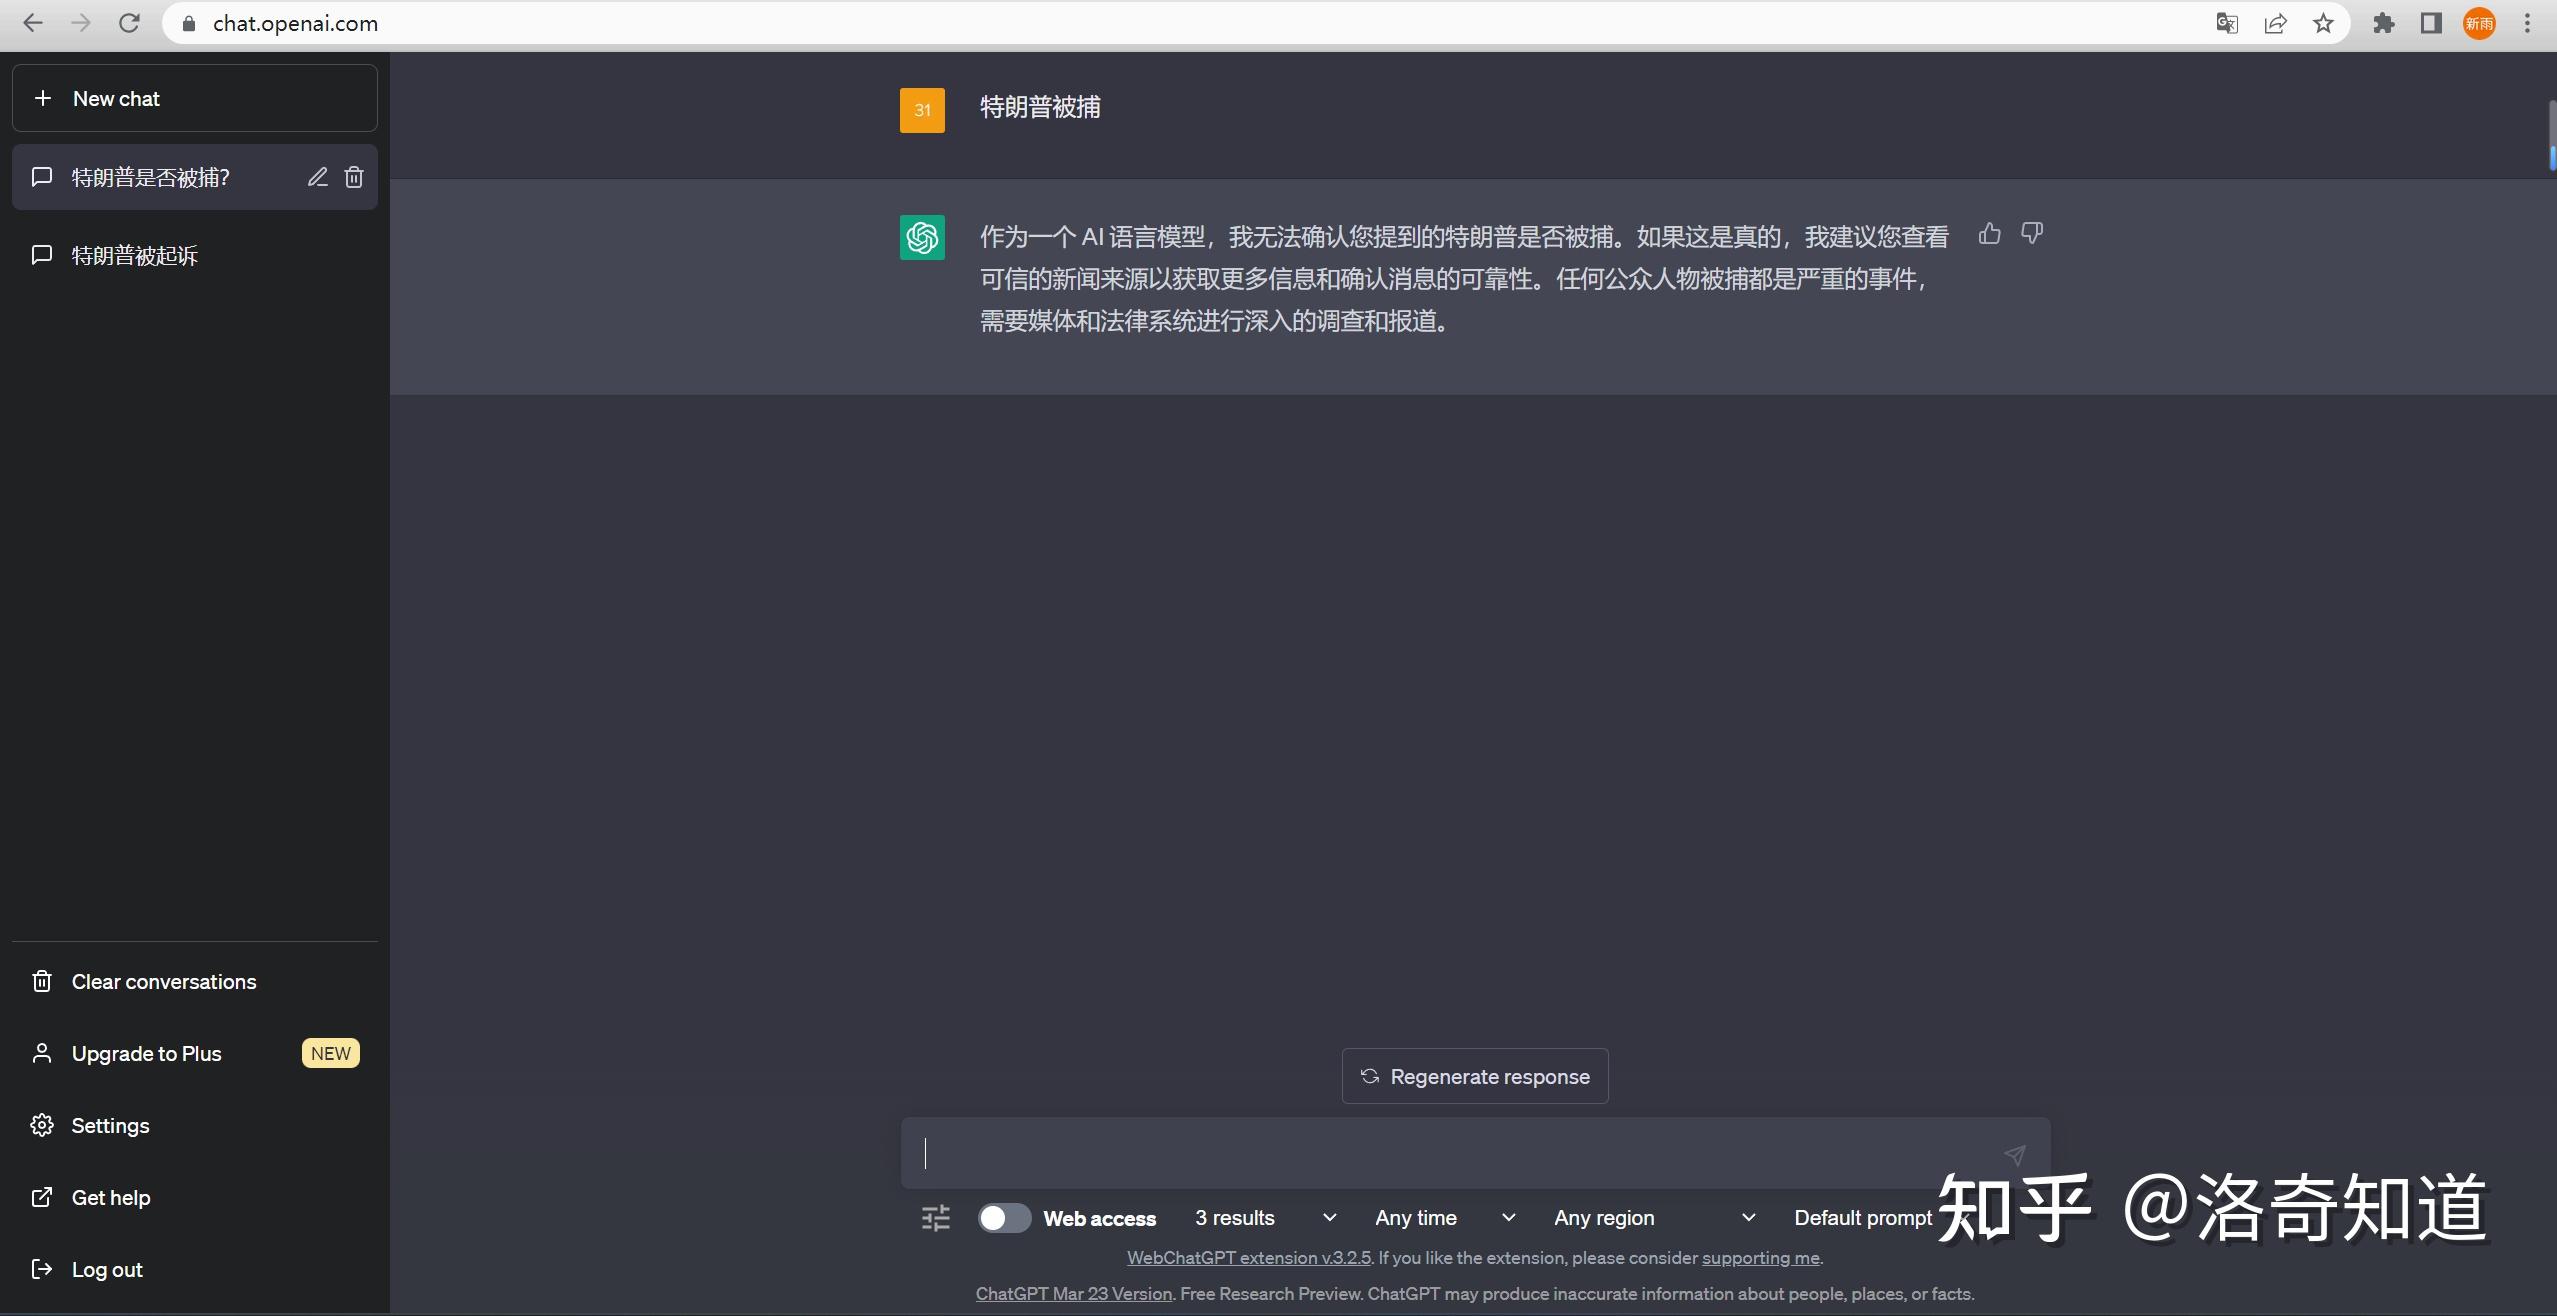Image resolution: width=2557 pixels, height=1316 pixels.
Task: Open the browser side panel icon
Action: [x=2431, y=24]
